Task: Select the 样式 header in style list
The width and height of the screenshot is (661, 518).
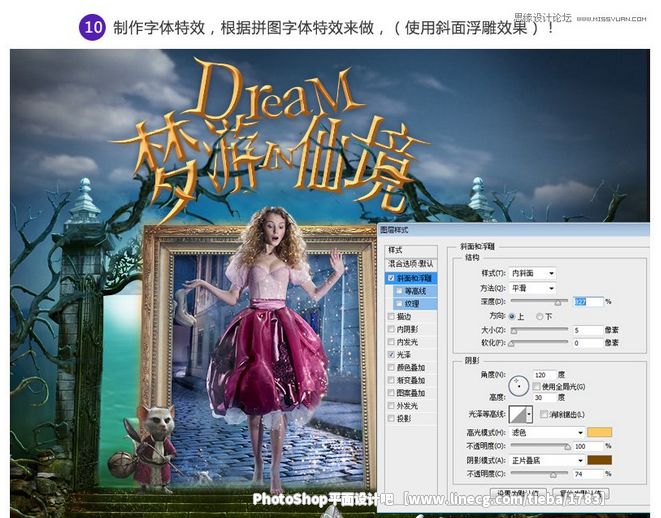Action: point(411,250)
